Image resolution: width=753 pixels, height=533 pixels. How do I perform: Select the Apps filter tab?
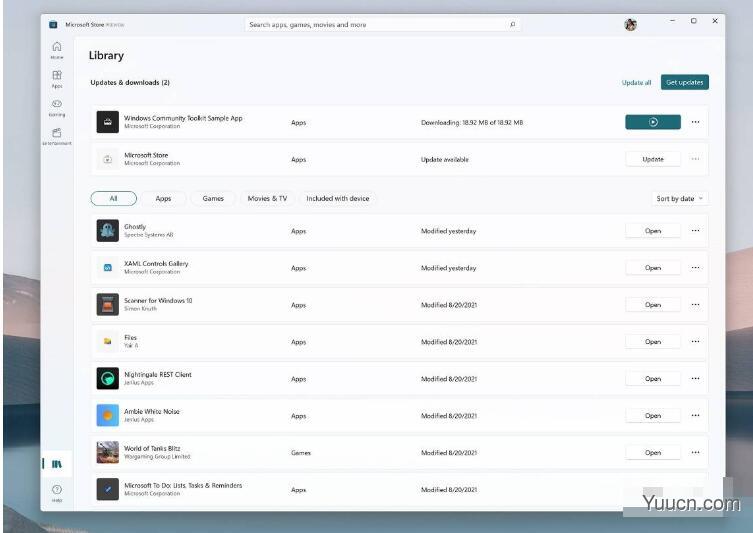coord(163,198)
